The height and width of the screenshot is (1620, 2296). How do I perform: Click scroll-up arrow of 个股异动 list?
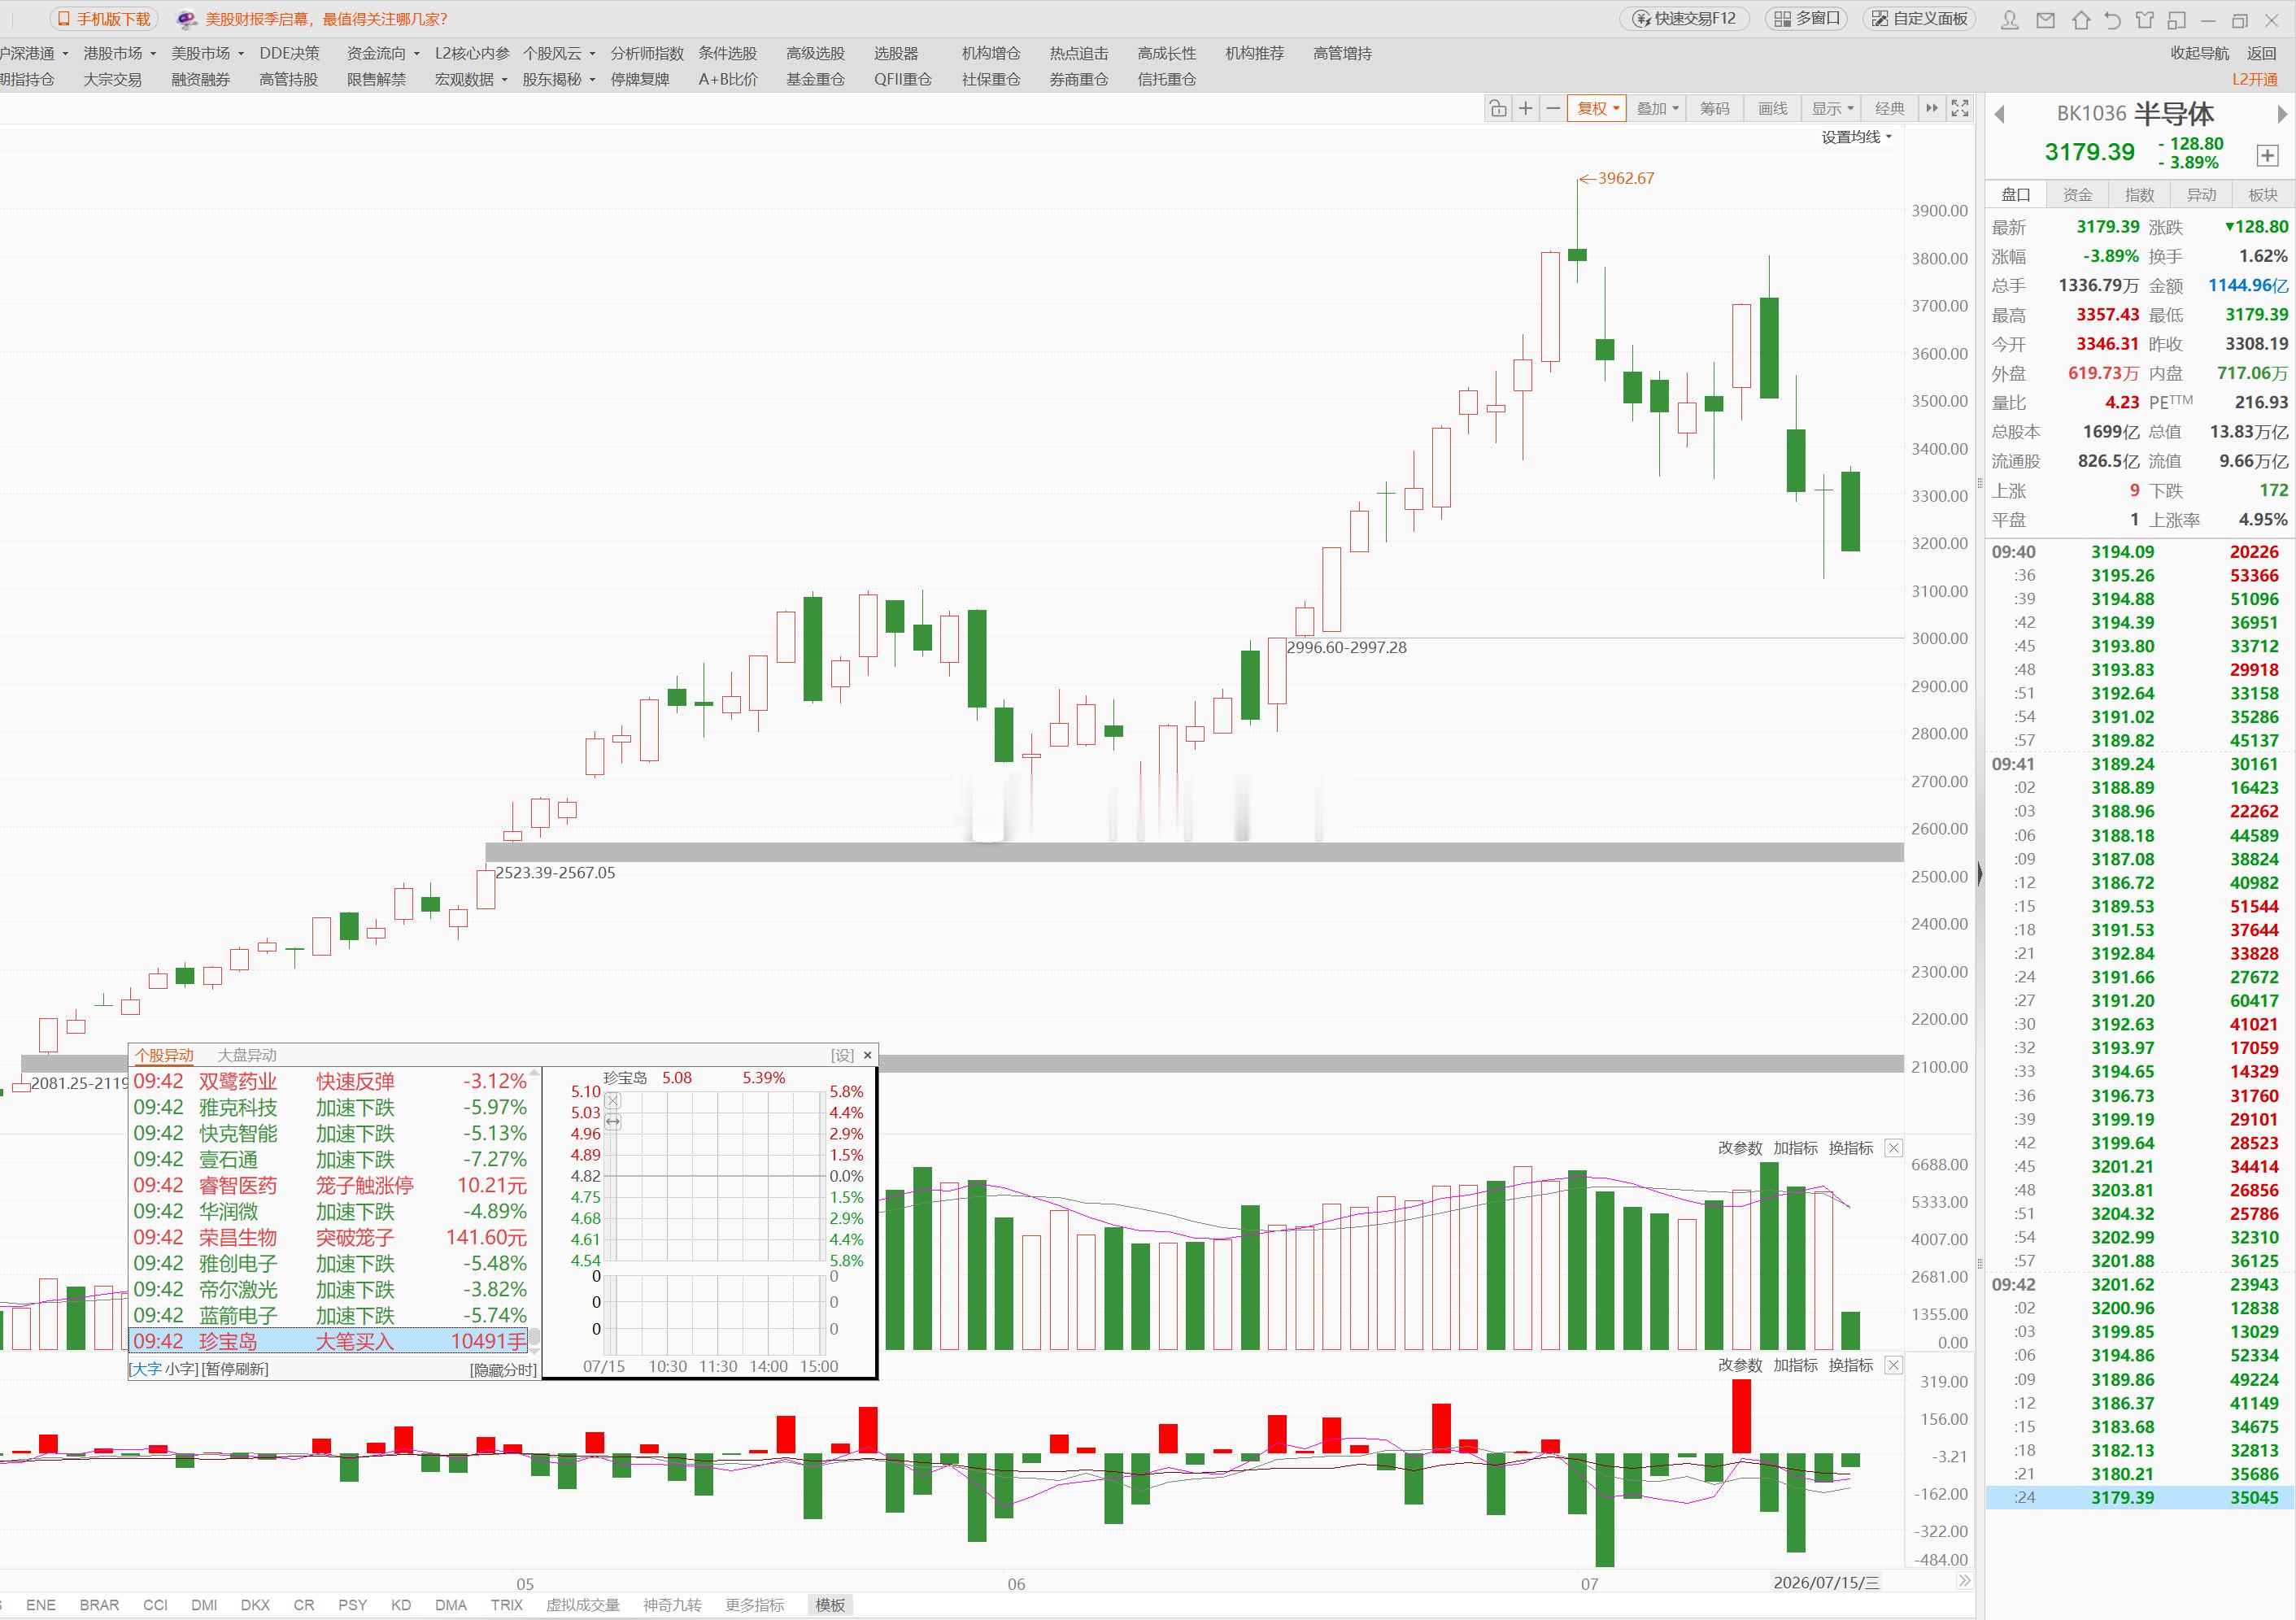tap(534, 1072)
